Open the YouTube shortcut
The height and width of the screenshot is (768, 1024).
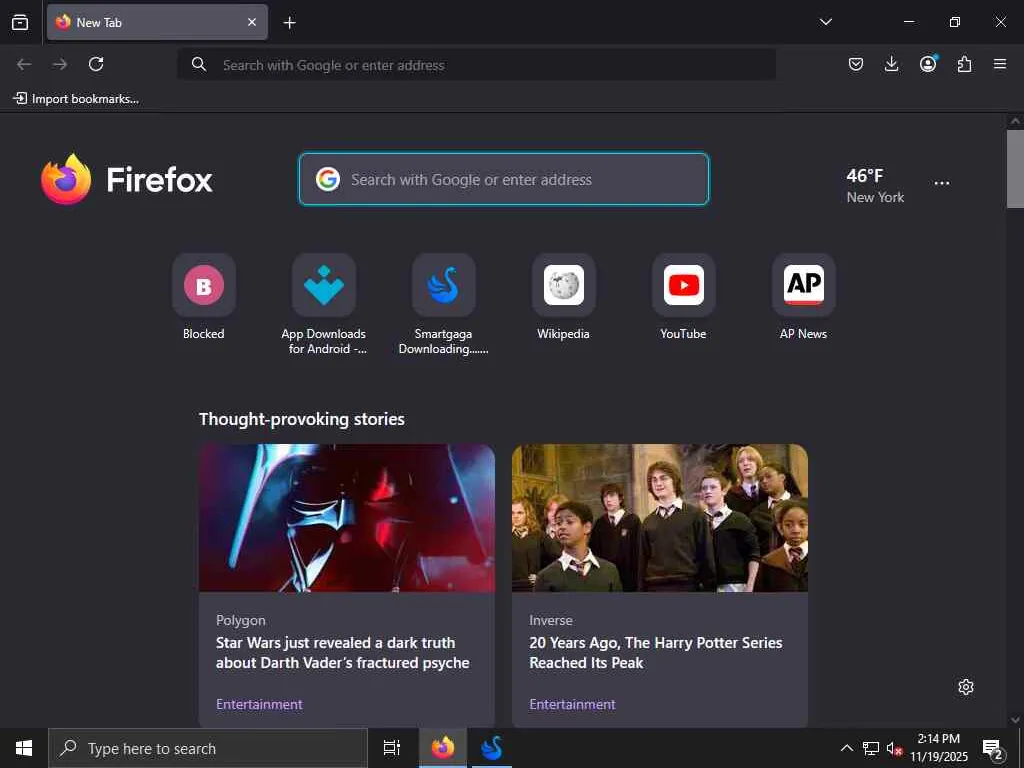(683, 297)
